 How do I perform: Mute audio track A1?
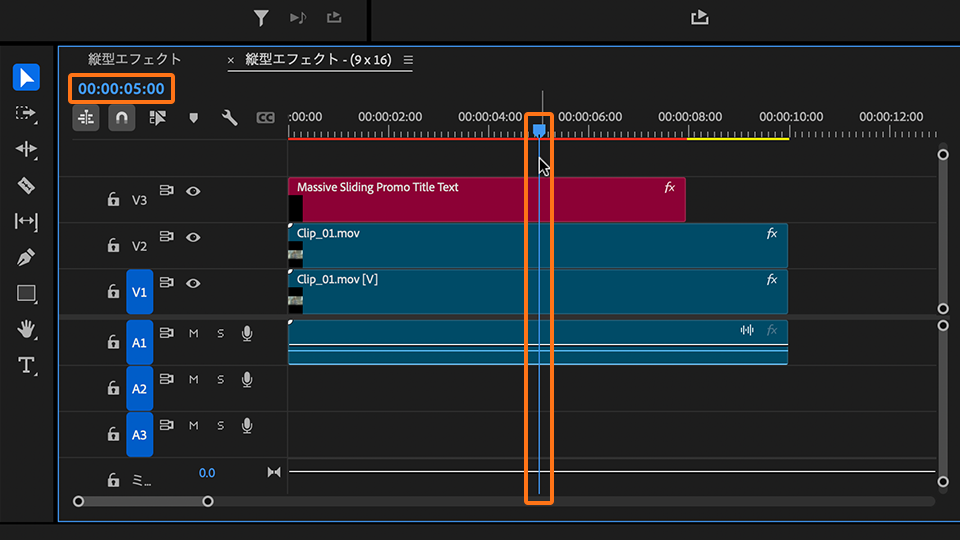[x=194, y=333]
